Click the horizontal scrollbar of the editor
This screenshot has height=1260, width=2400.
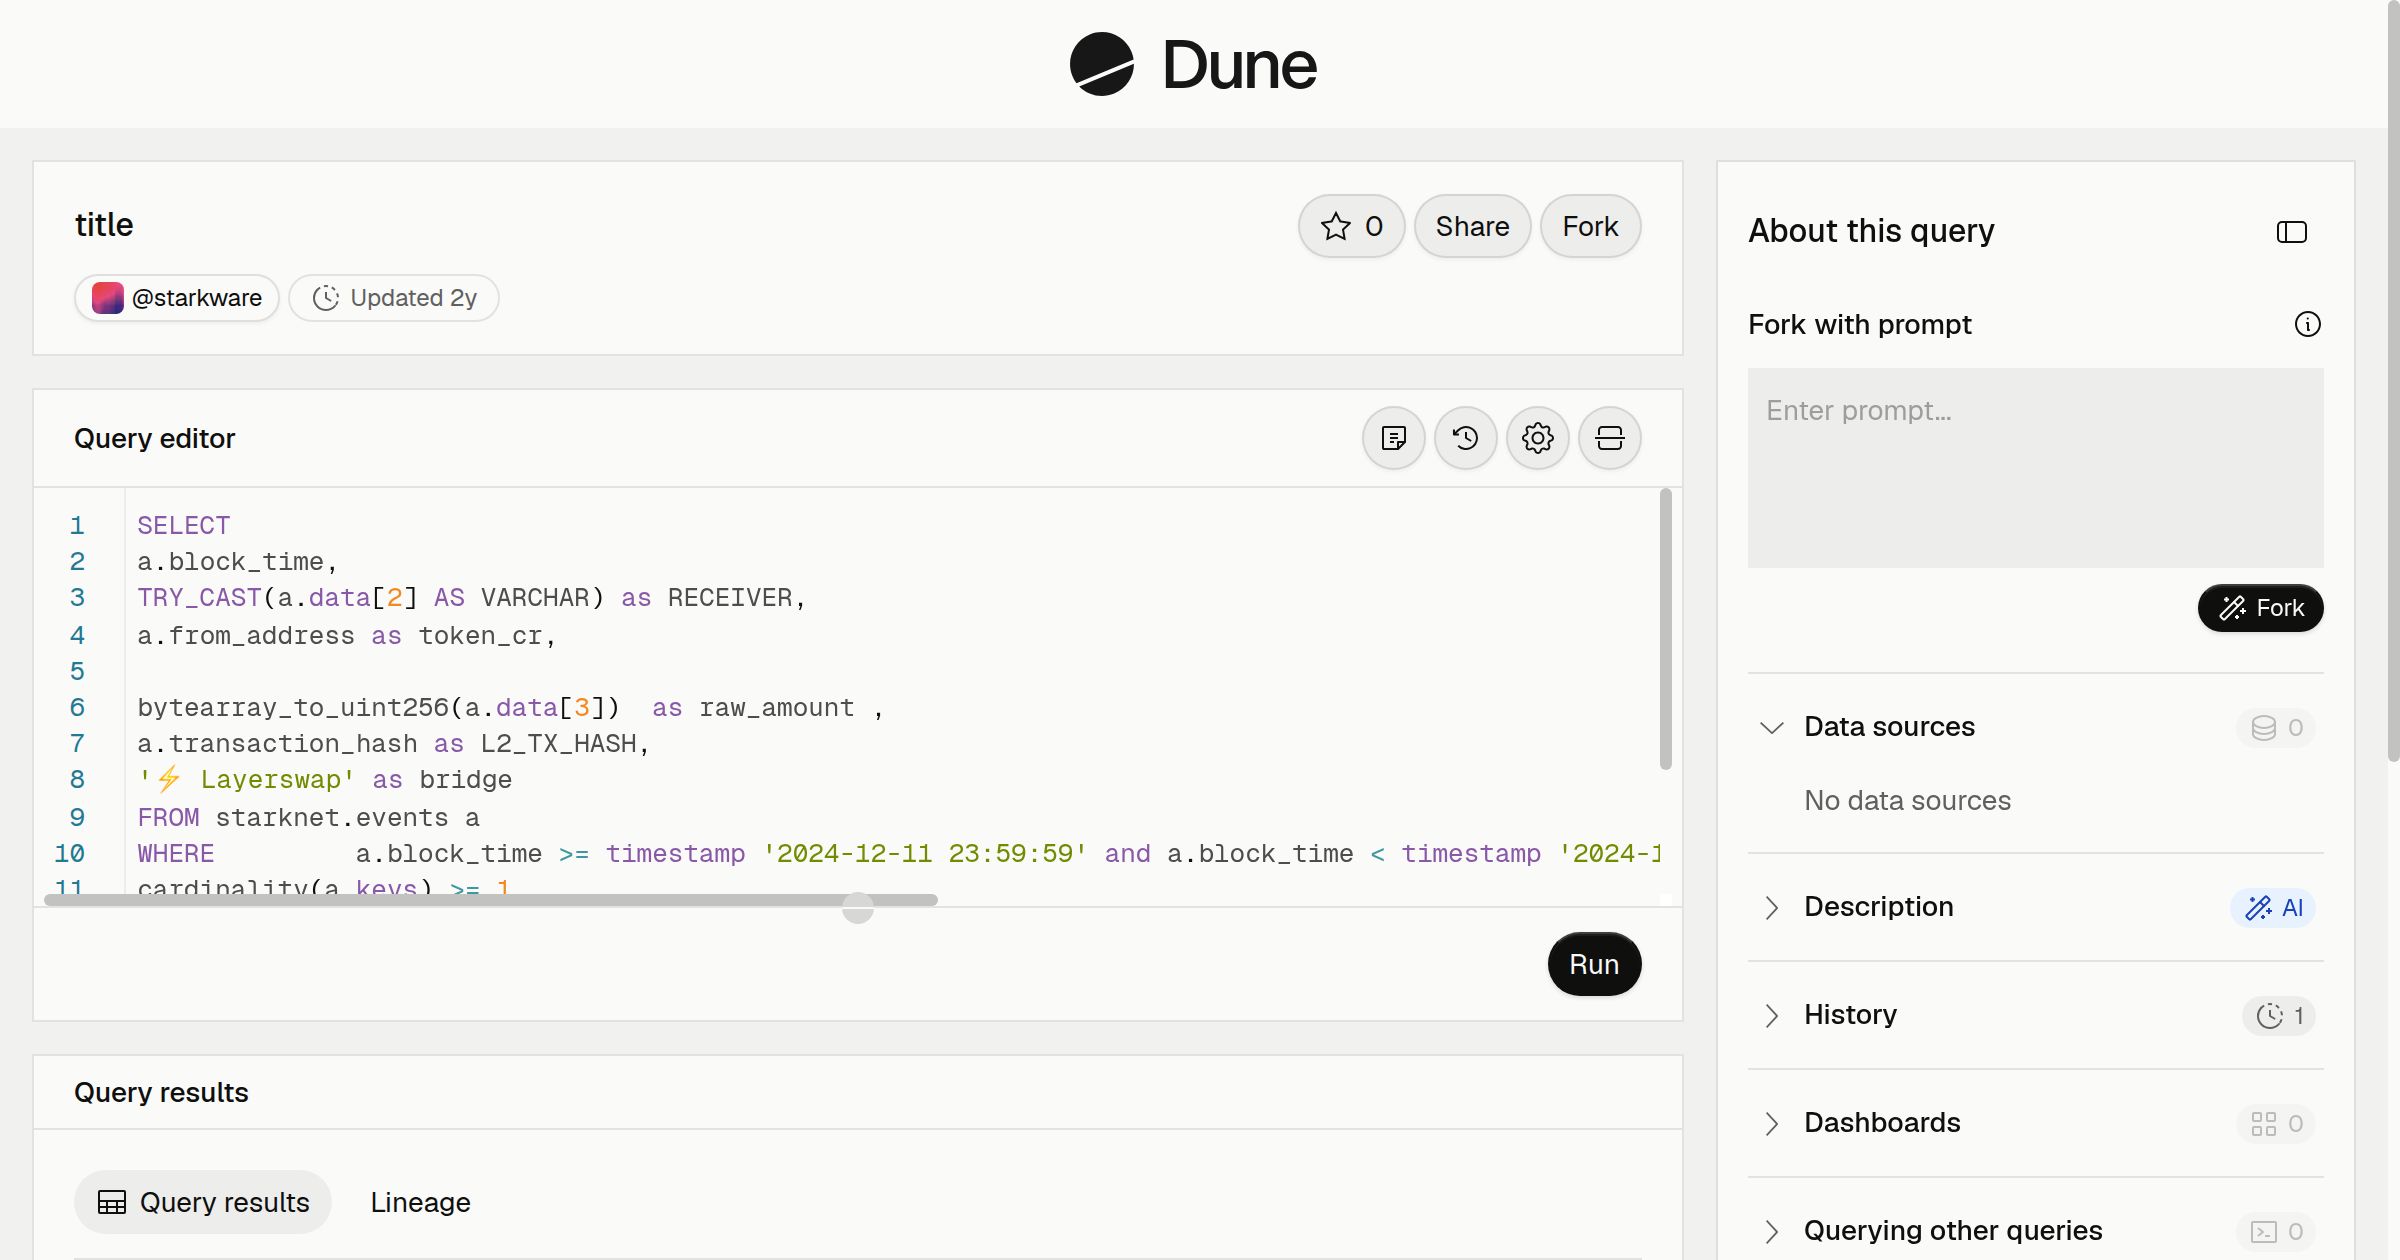(x=491, y=900)
